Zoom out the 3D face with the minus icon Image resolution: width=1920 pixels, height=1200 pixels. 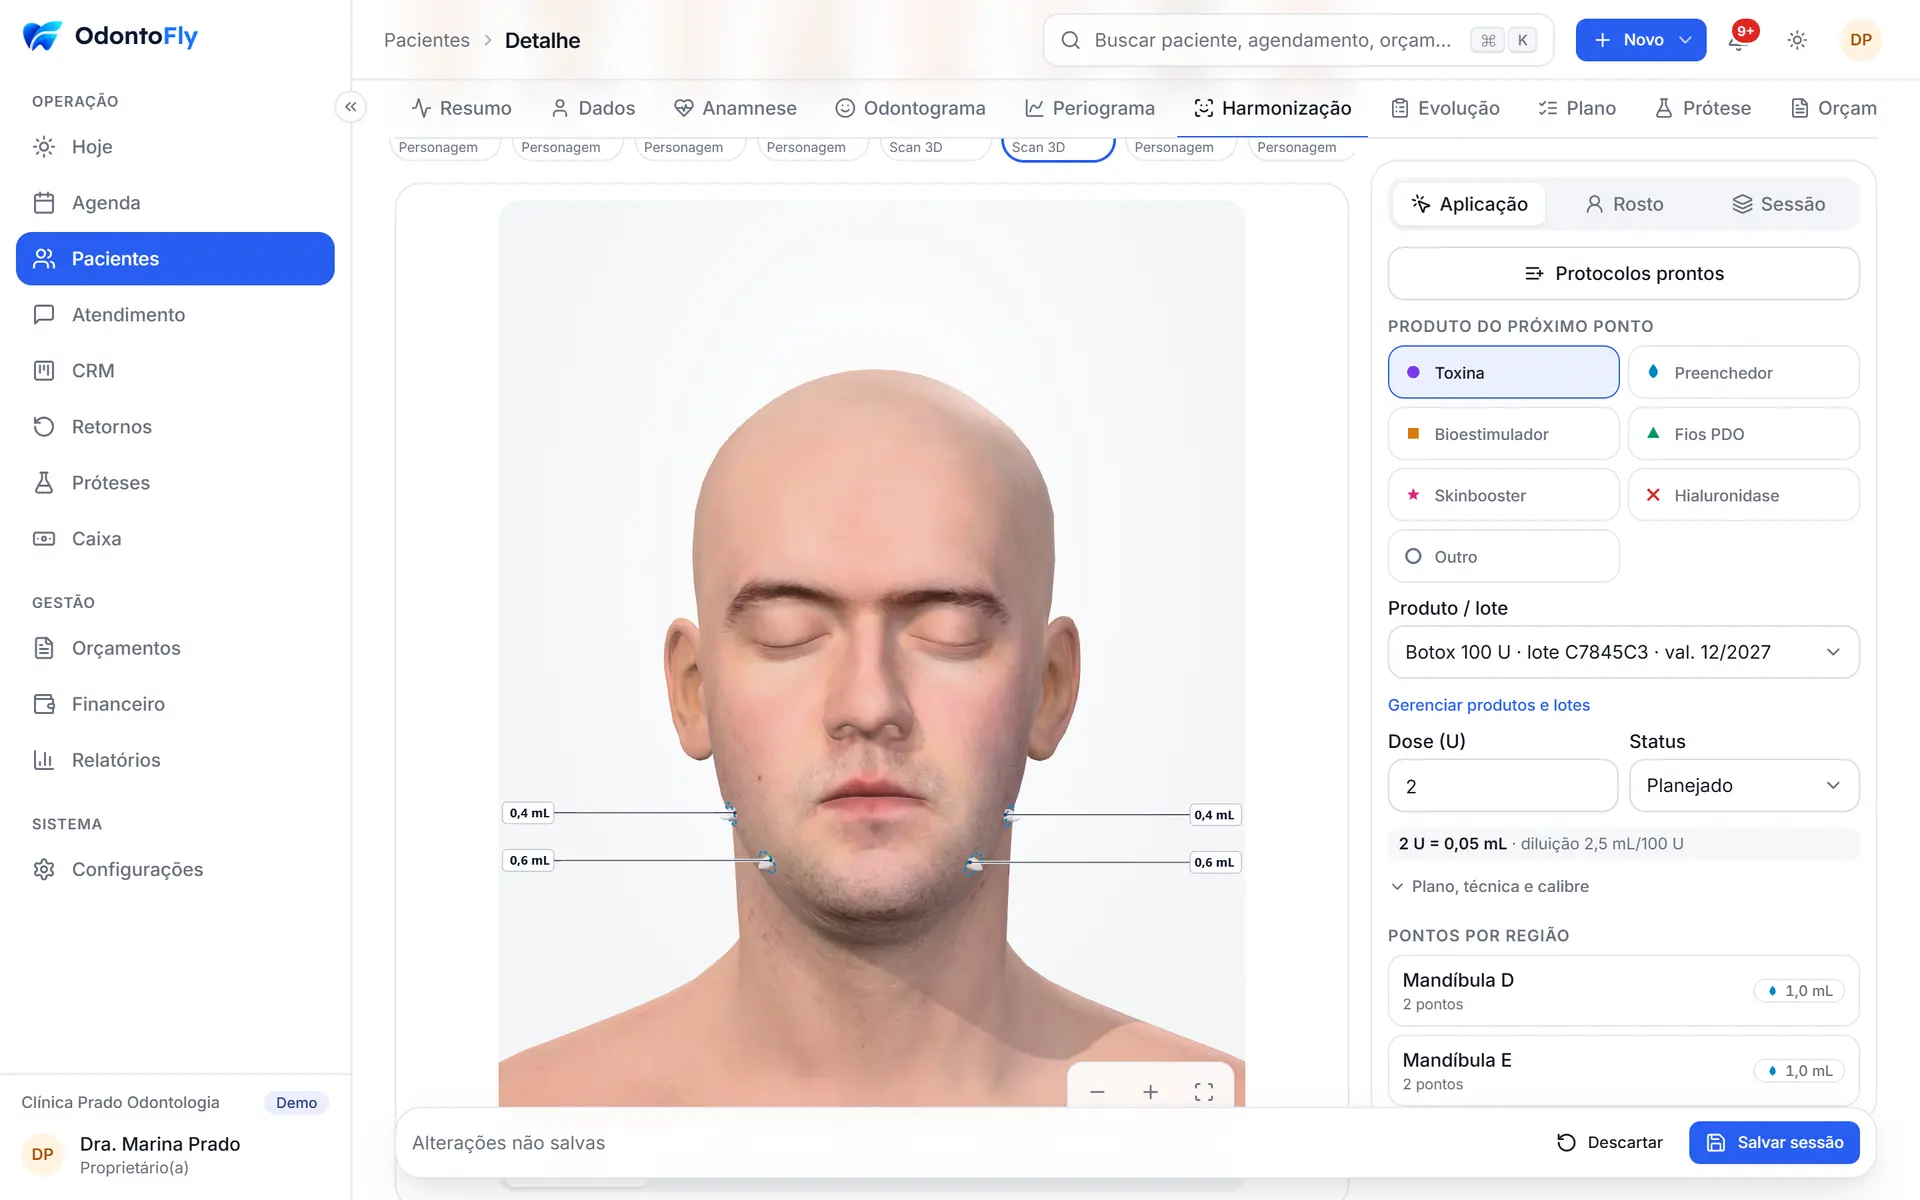pos(1097,1092)
